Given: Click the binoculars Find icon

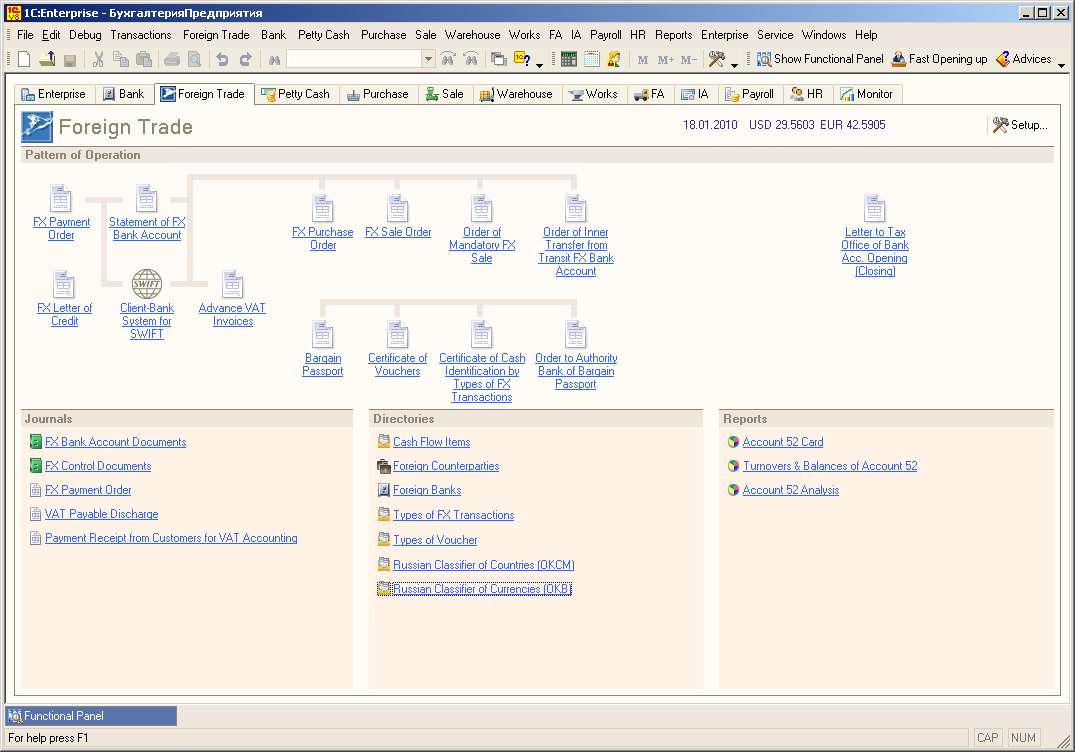Looking at the screenshot, I should [x=273, y=59].
